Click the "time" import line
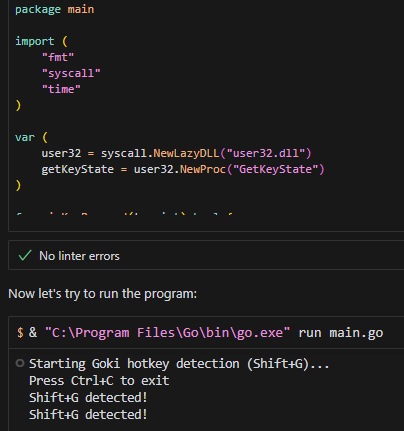Viewport: 404px width, 431px height. pyautogui.click(x=61, y=89)
